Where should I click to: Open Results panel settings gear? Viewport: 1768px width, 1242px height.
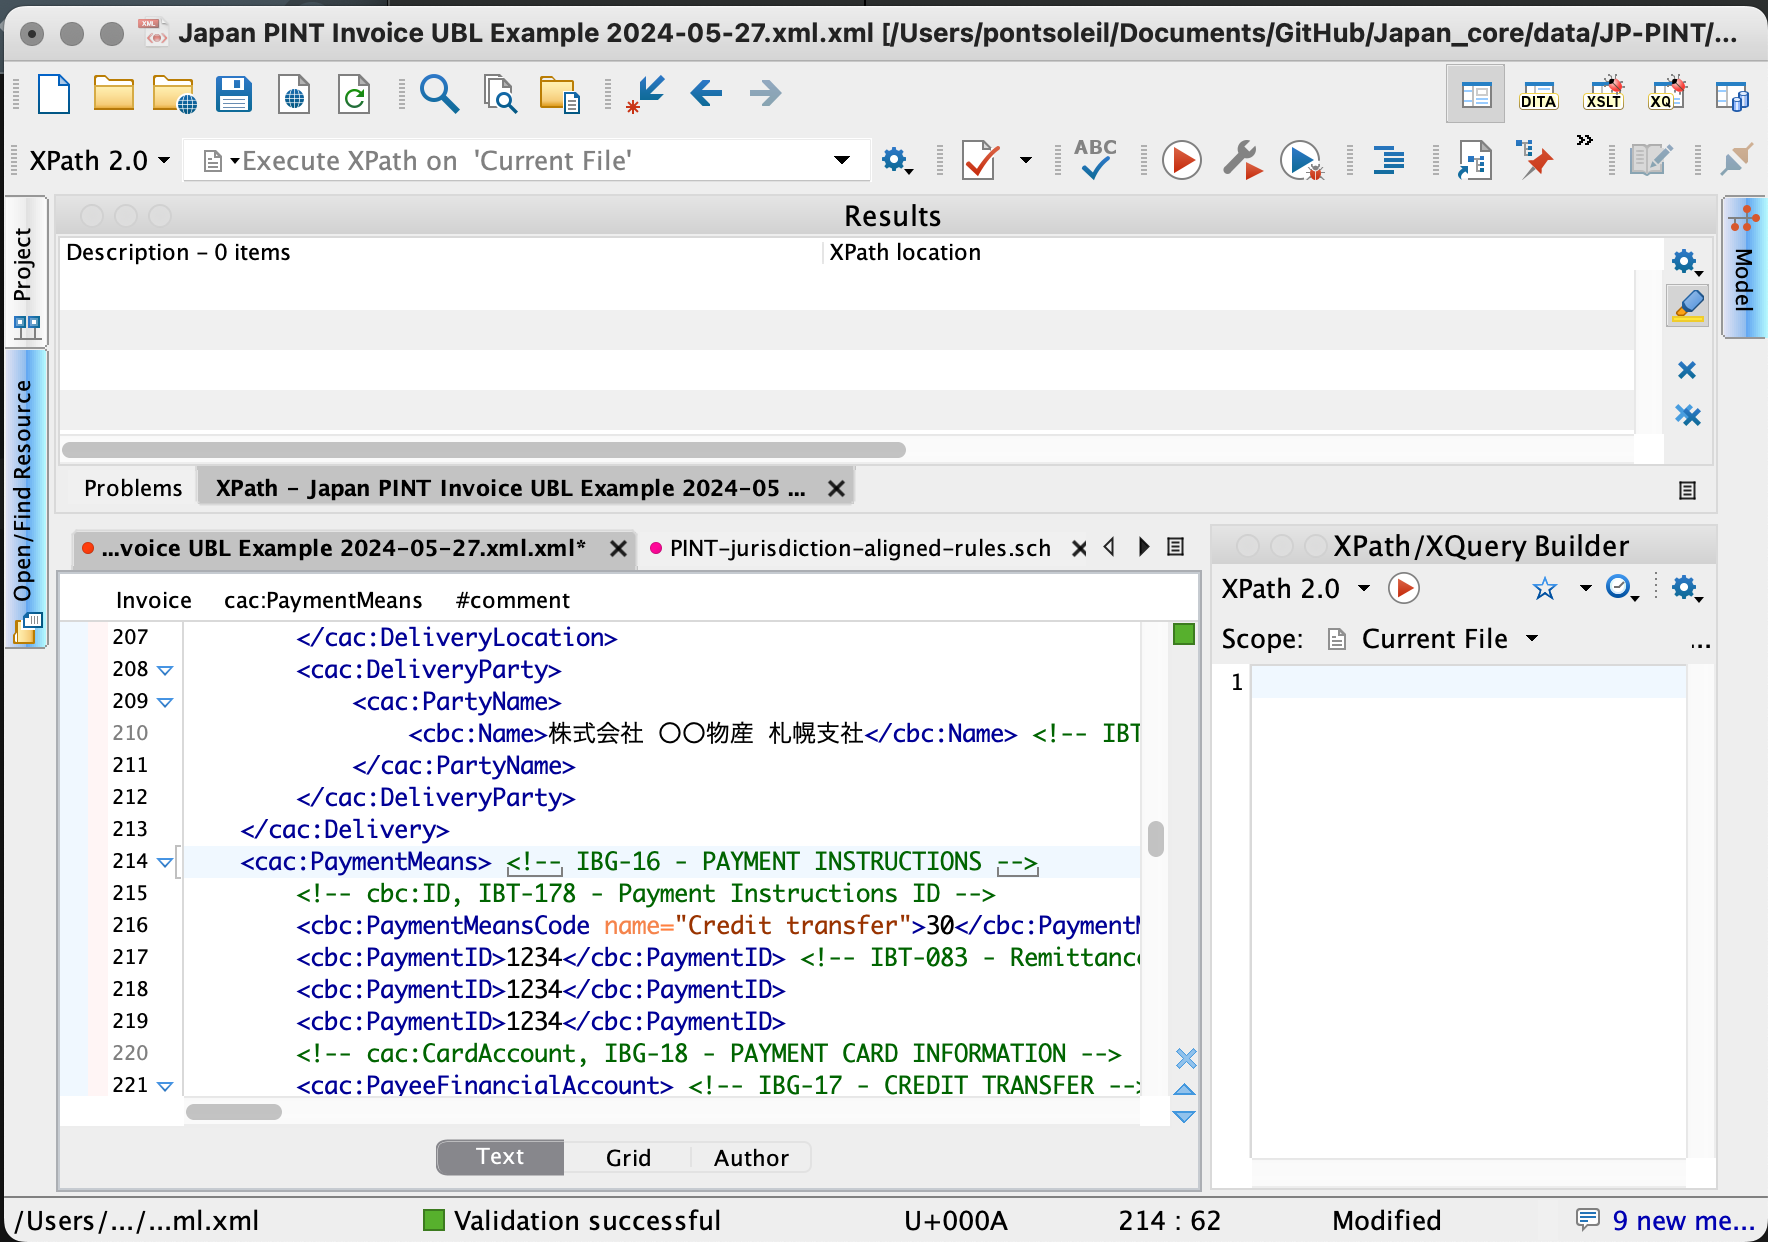1686,263
